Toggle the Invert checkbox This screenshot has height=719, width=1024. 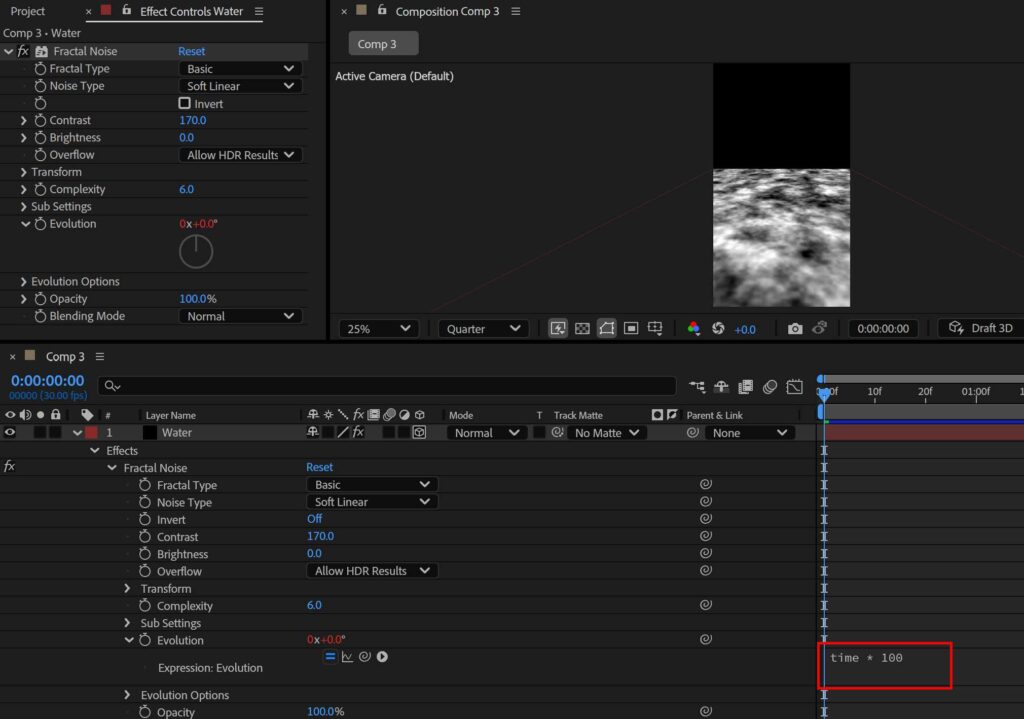pyautogui.click(x=184, y=103)
